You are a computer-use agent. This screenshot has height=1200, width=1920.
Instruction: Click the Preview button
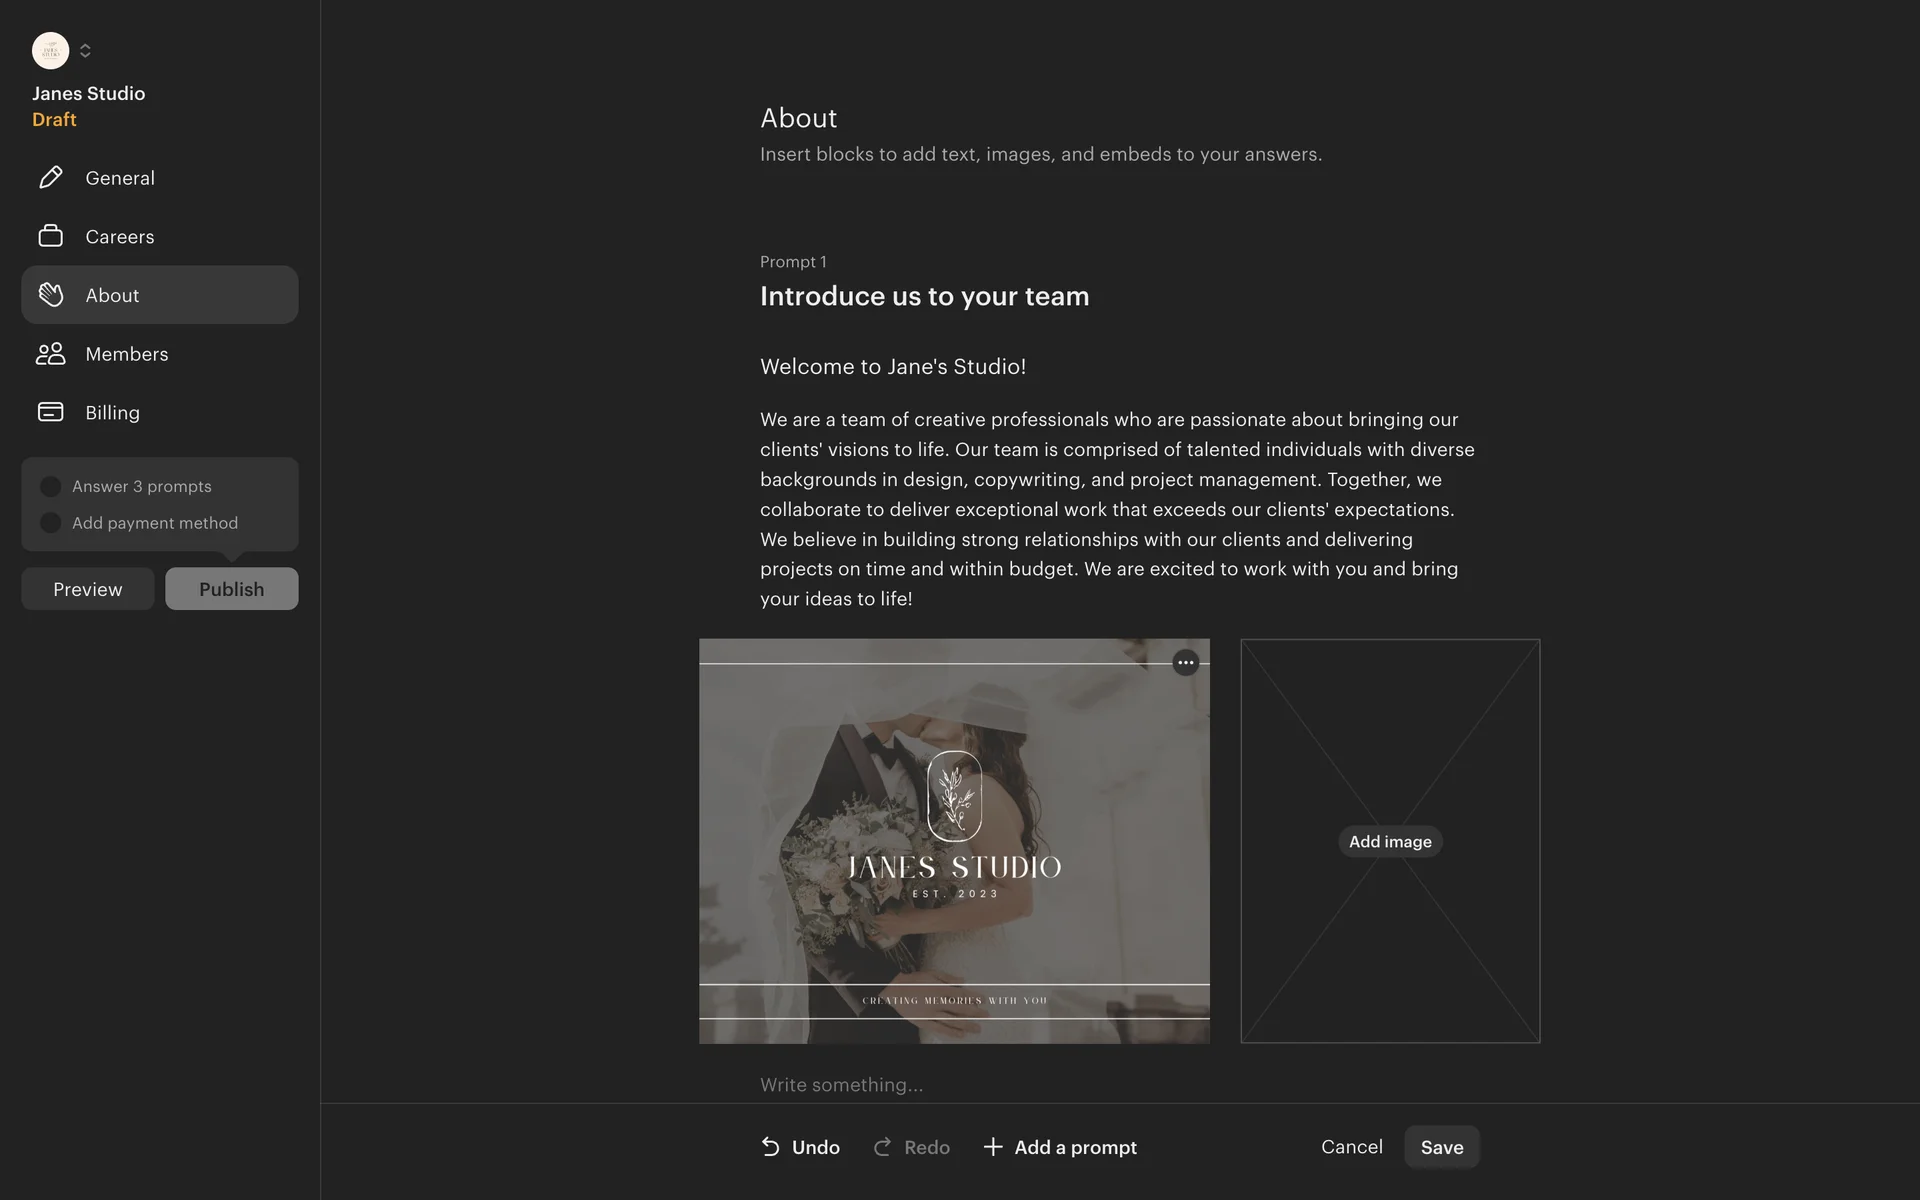pos(88,589)
